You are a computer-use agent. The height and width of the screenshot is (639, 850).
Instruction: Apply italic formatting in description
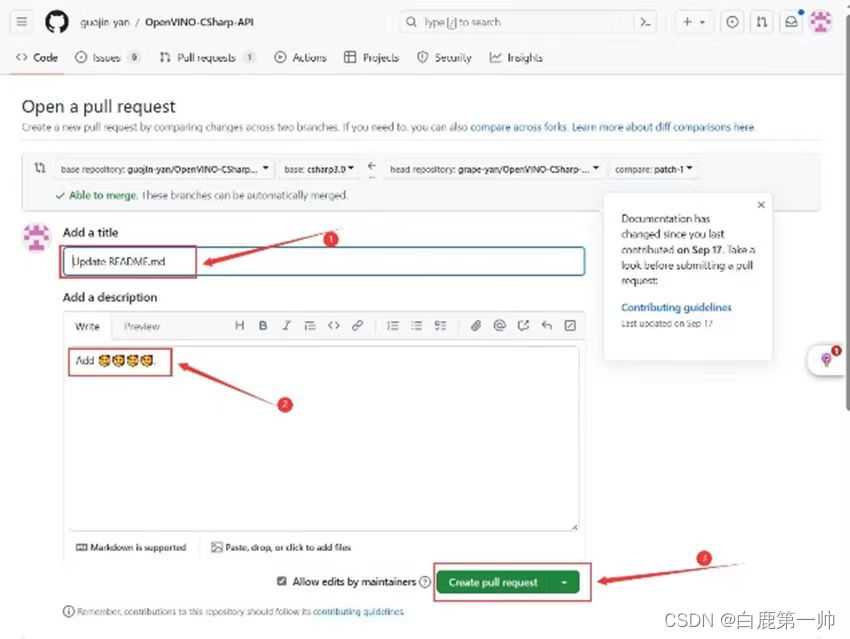coord(286,326)
